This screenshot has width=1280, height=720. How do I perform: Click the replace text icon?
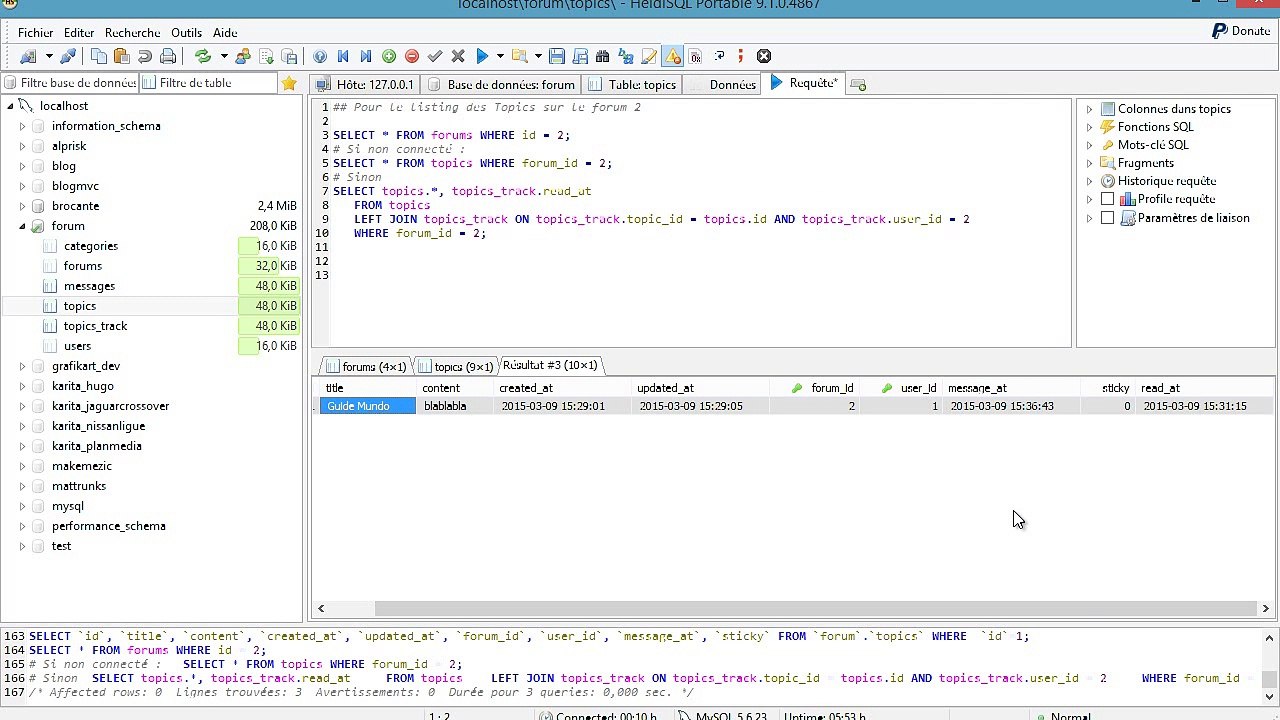coord(626,56)
